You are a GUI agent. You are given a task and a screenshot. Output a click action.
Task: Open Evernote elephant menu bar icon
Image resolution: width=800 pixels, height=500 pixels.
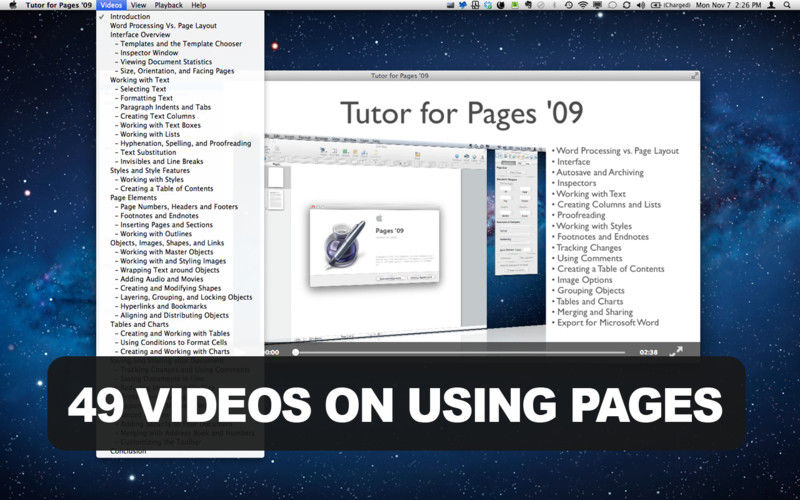pyautogui.click(x=528, y=5)
